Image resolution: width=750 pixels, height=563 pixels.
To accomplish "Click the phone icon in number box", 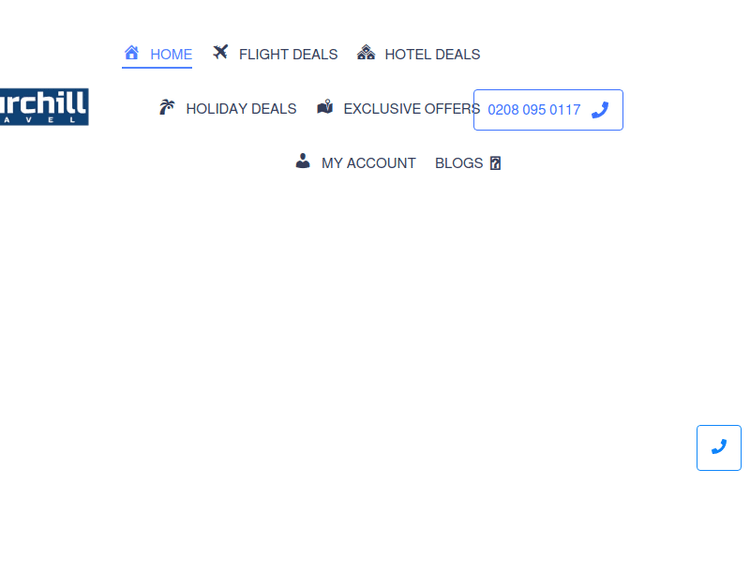I will [x=600, y=110].
